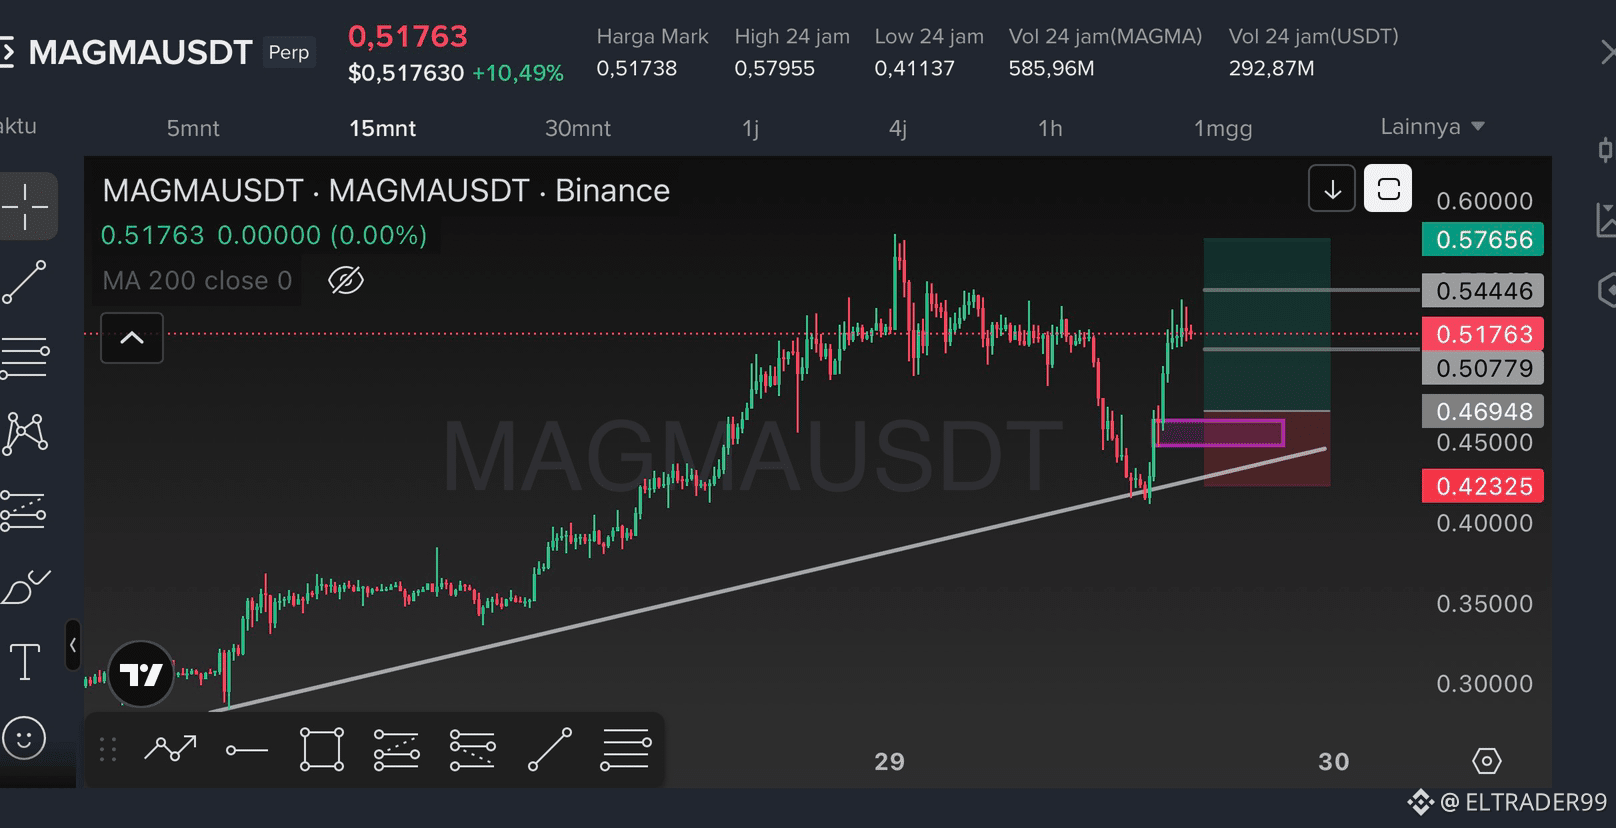Viewport: 1616px width, 828px height.
Task: Switch to the 30mnt timeframe
Action: 578,128
